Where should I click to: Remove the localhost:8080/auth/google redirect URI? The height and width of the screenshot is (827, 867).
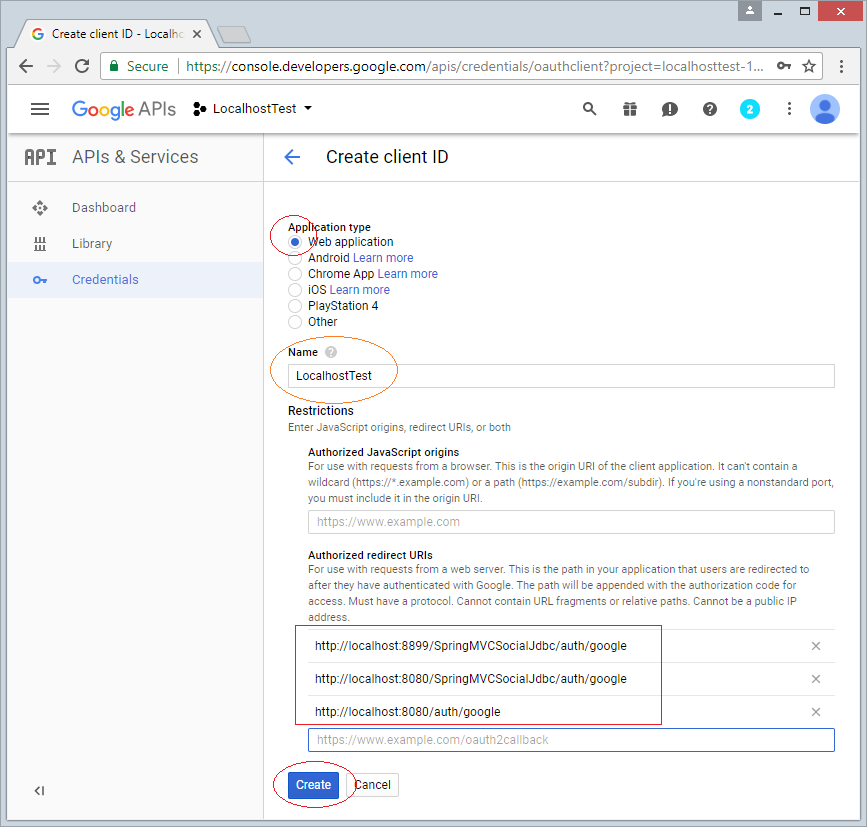816,712
